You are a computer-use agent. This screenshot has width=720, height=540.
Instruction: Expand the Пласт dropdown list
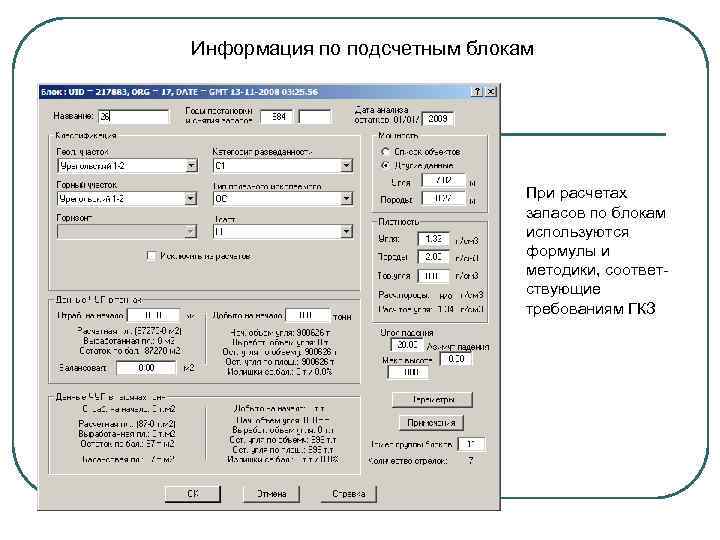347,231
